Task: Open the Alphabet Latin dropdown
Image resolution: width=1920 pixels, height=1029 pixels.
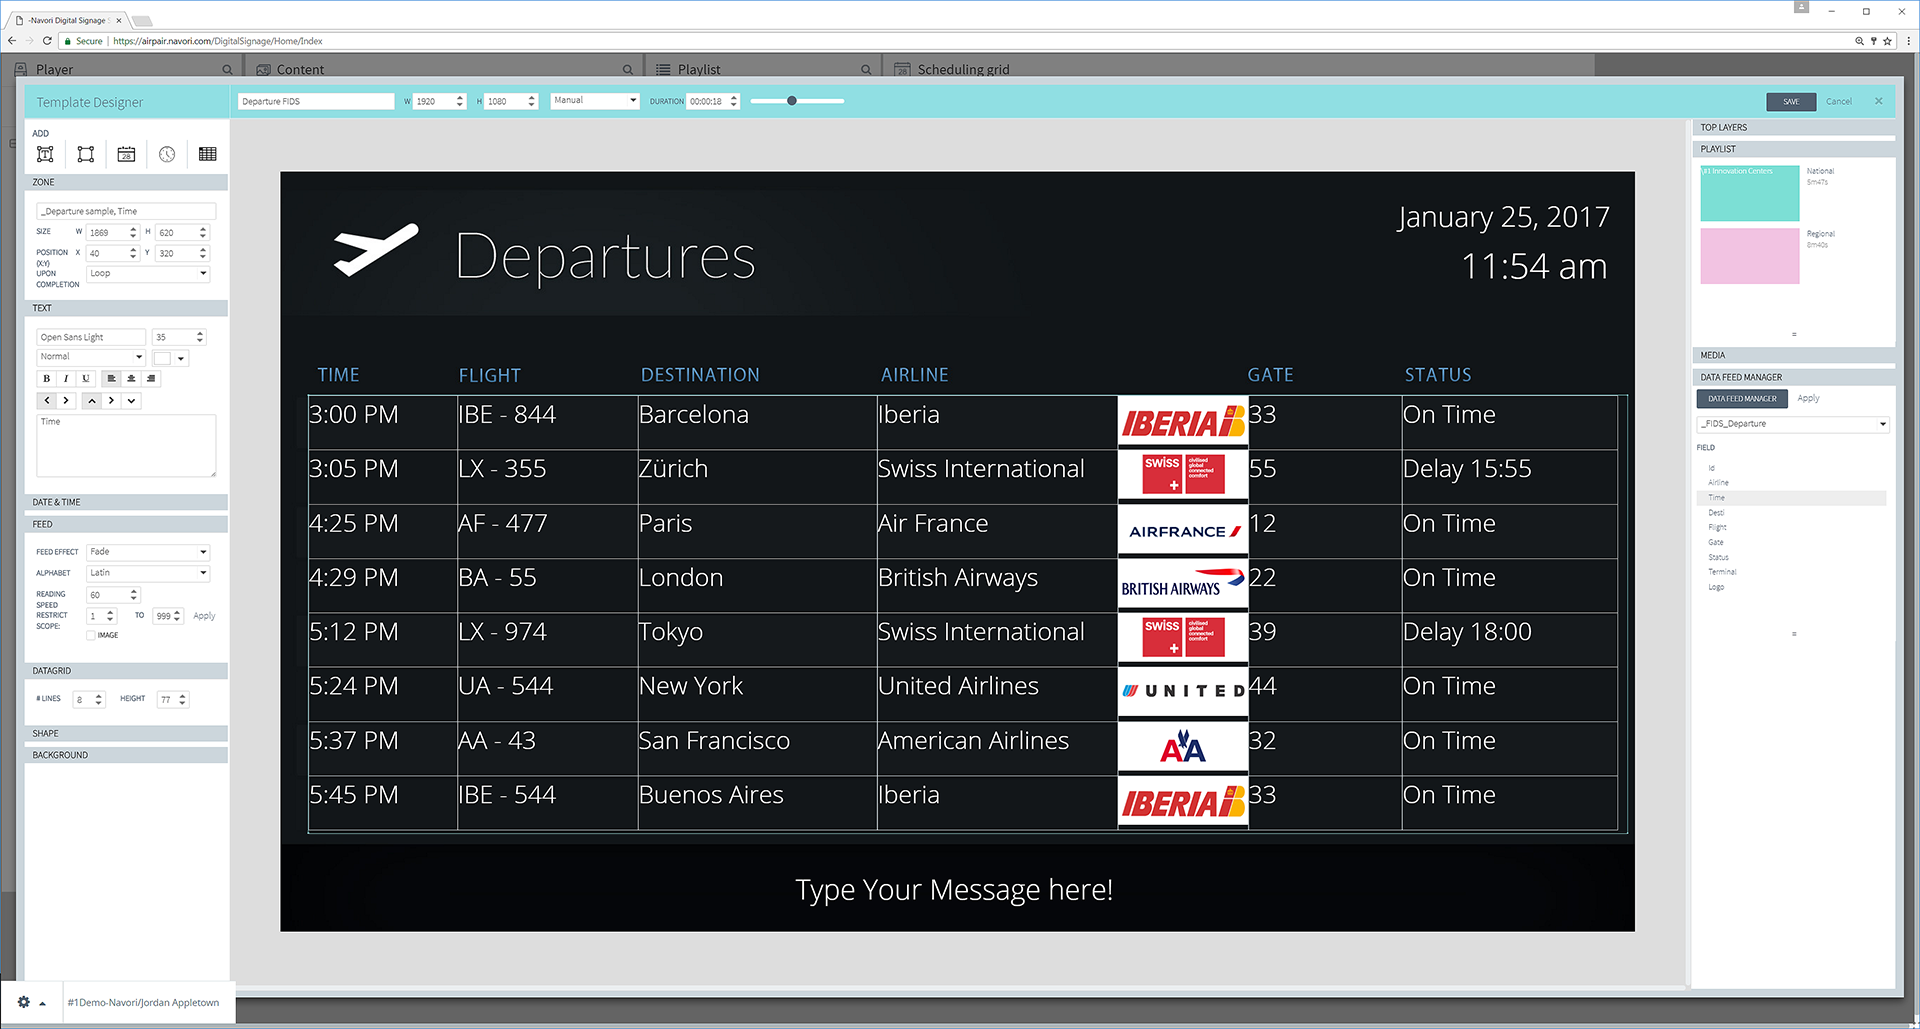Action: coord(148,573)
